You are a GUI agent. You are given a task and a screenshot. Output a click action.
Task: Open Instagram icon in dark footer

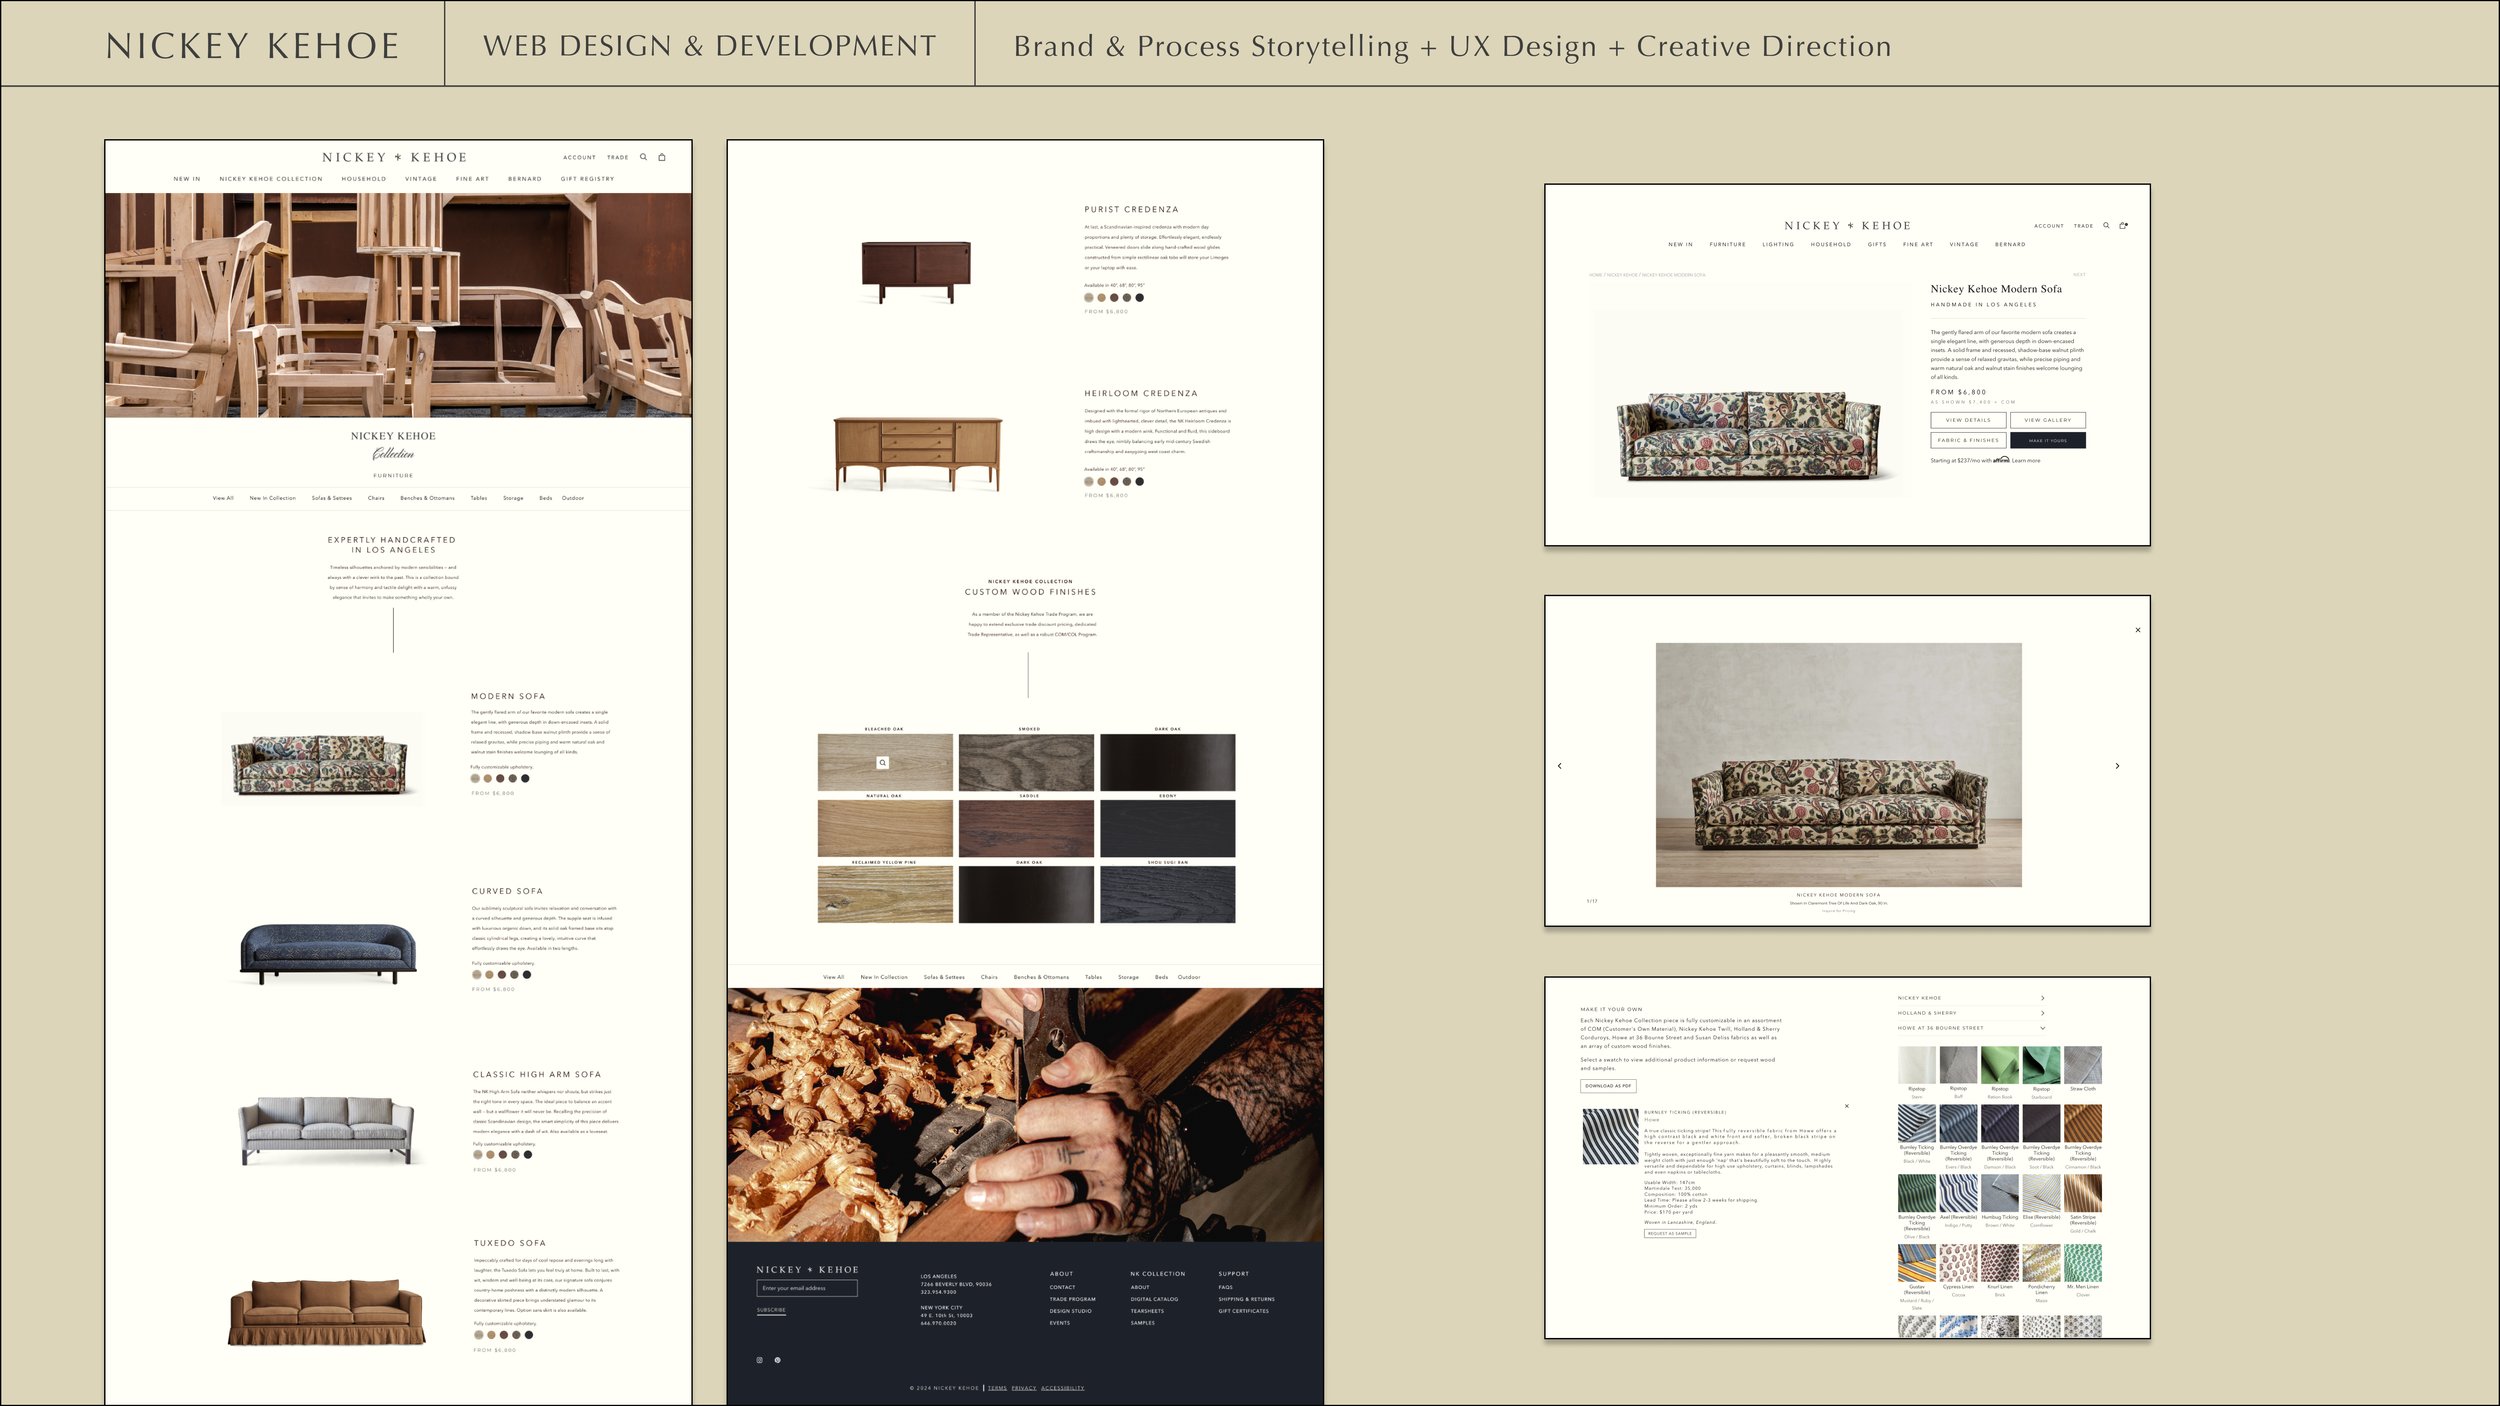tap(759, 1360)
